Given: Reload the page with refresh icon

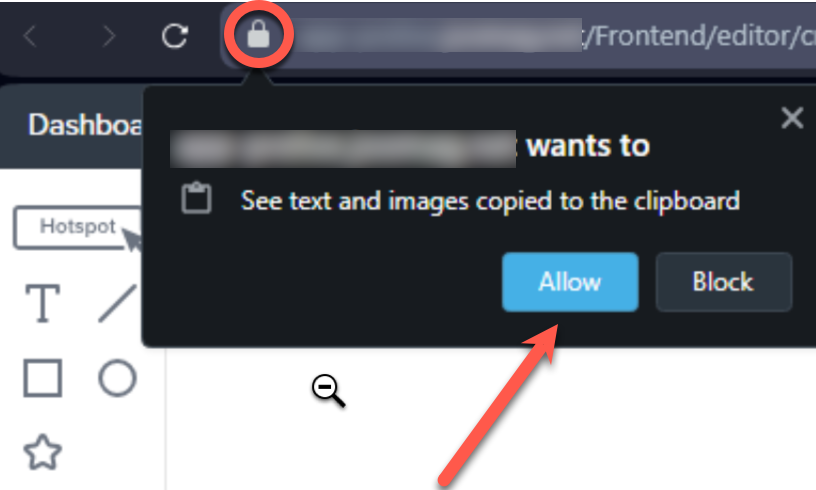Looking at the screenshot, I should (174, 36).
